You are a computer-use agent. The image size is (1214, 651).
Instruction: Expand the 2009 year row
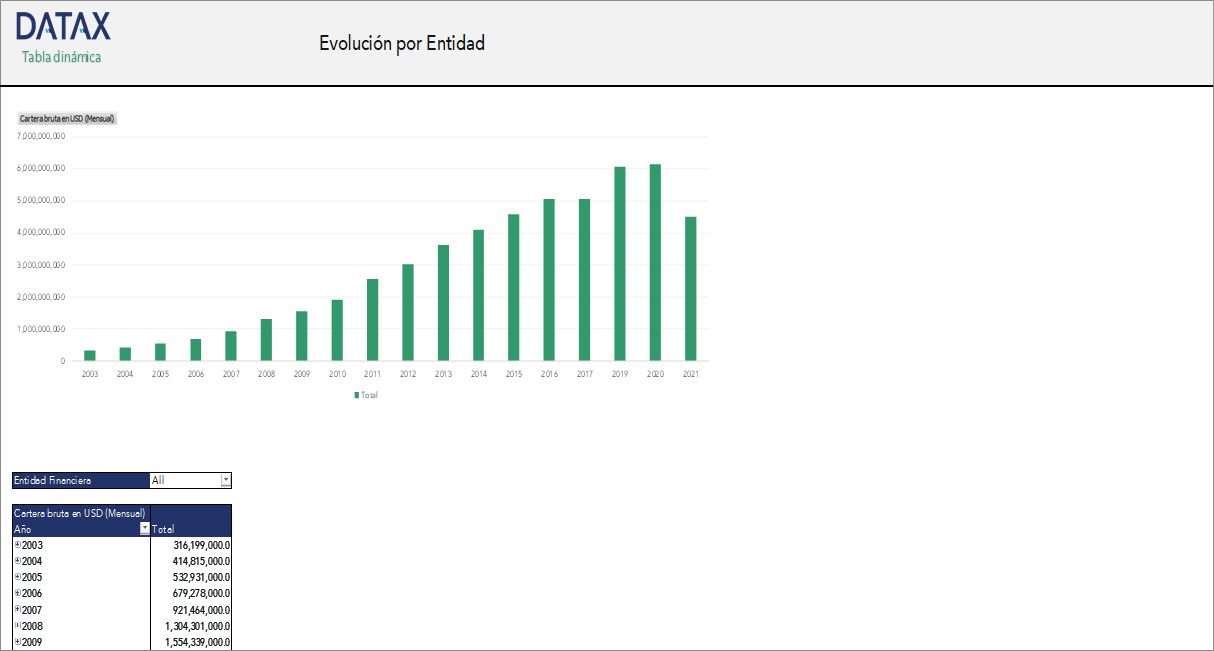point(17,642)
